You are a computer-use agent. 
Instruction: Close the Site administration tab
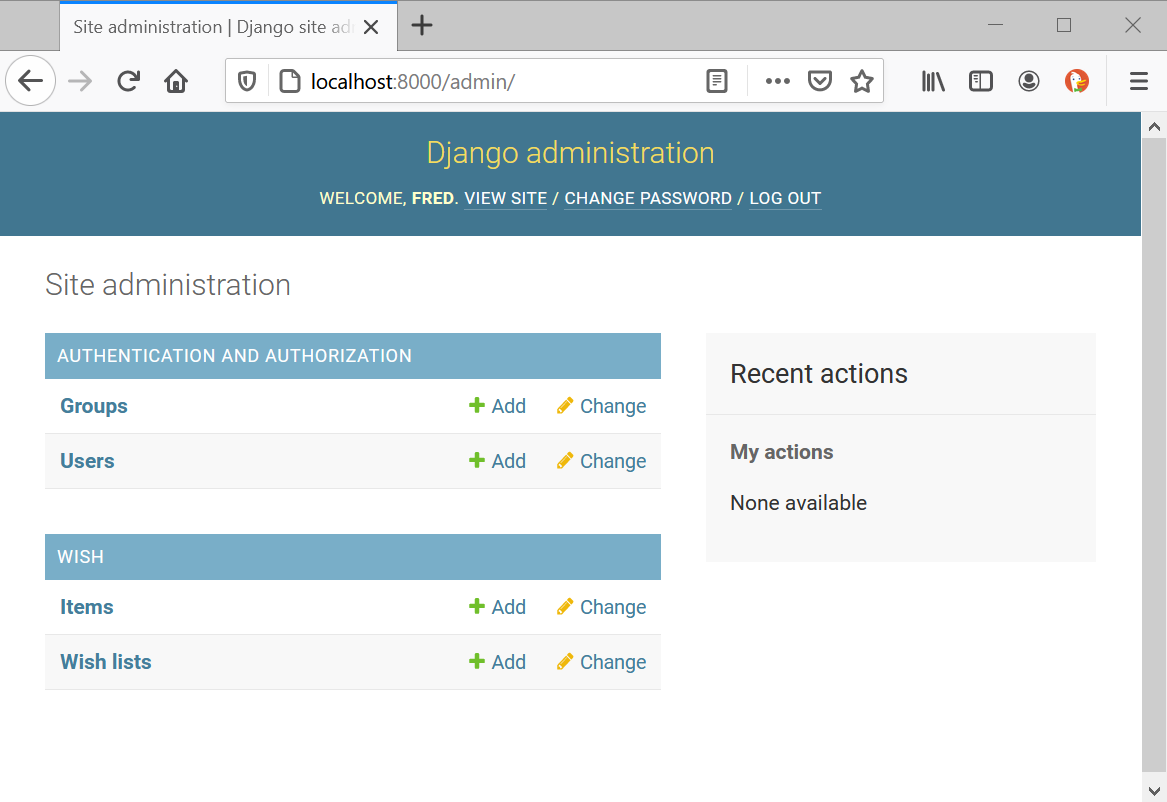[x=371, y=28]
